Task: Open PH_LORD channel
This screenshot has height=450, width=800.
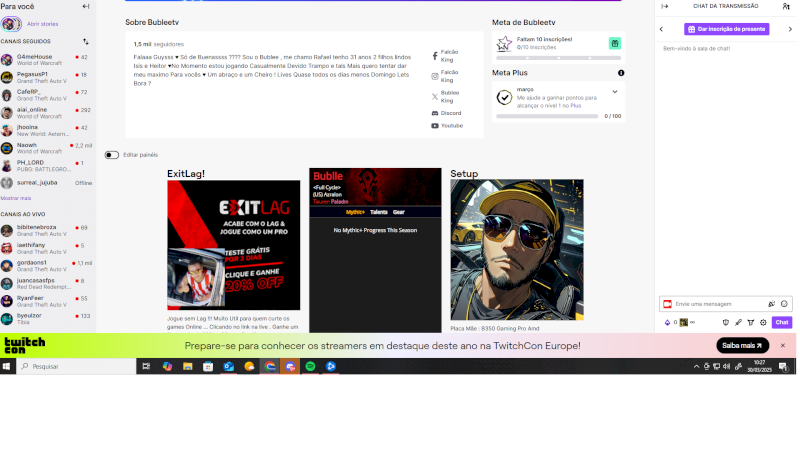Action: coord(47,165)
